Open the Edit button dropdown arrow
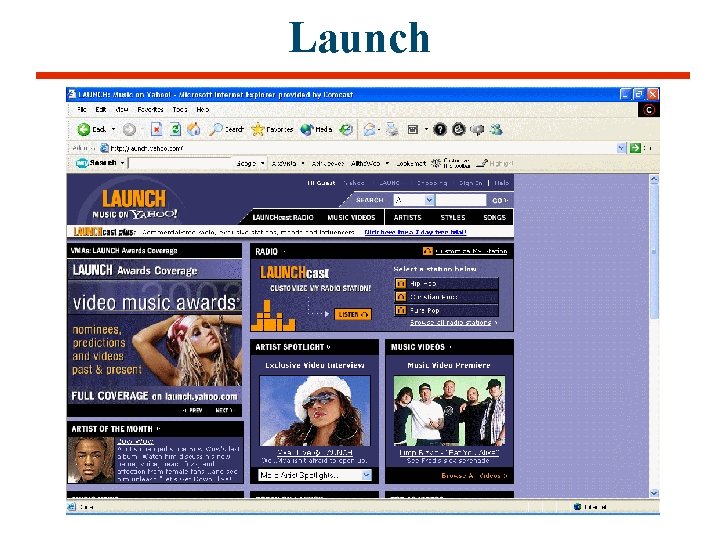The width and height of the screenshot is (720, 540). 426,129
